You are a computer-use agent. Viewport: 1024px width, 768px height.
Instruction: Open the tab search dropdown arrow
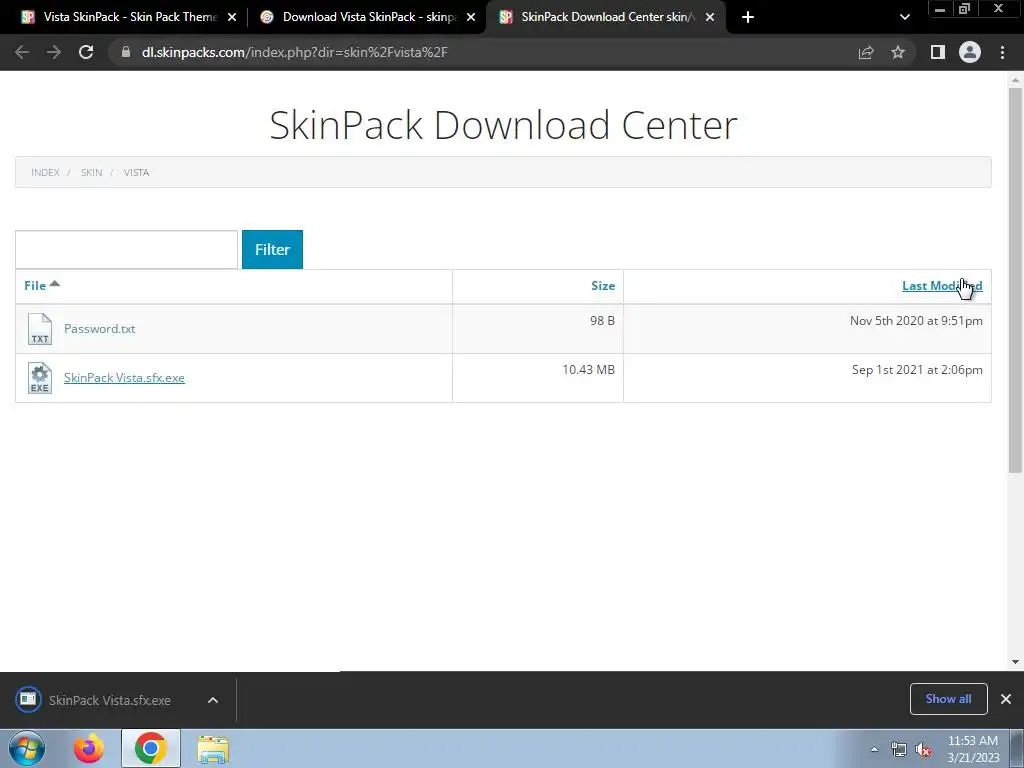coord(904,17)
